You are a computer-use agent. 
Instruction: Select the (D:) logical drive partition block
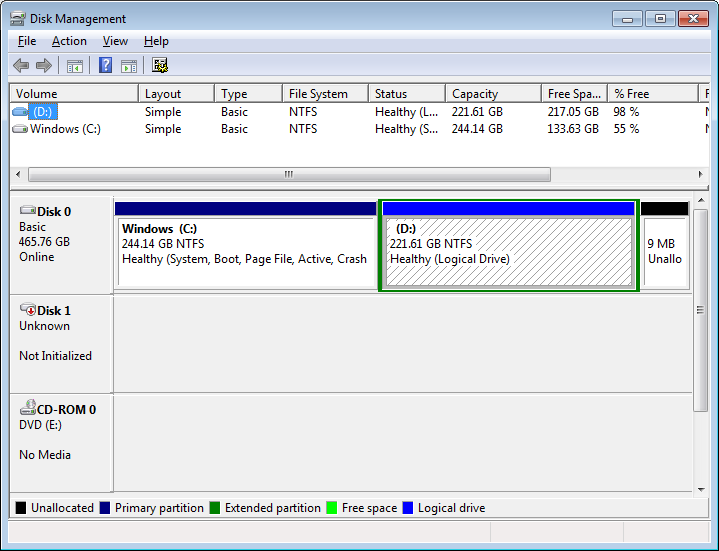pos(509,245)
